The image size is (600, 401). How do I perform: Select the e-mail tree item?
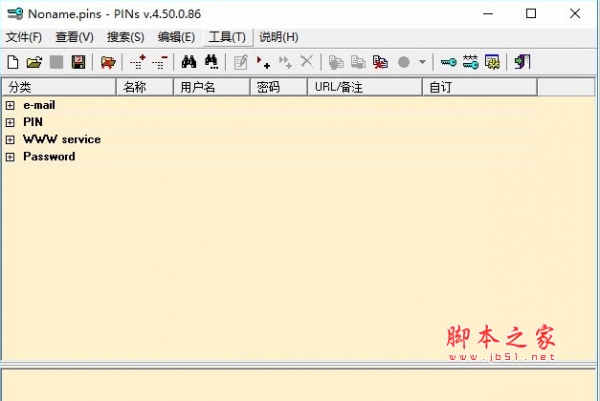click(x=39, y=105)
